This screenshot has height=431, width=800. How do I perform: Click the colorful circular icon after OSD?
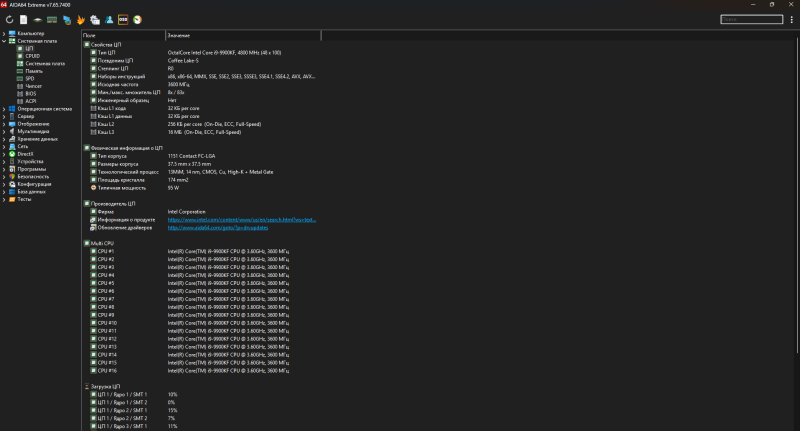[x=137, y=19]
